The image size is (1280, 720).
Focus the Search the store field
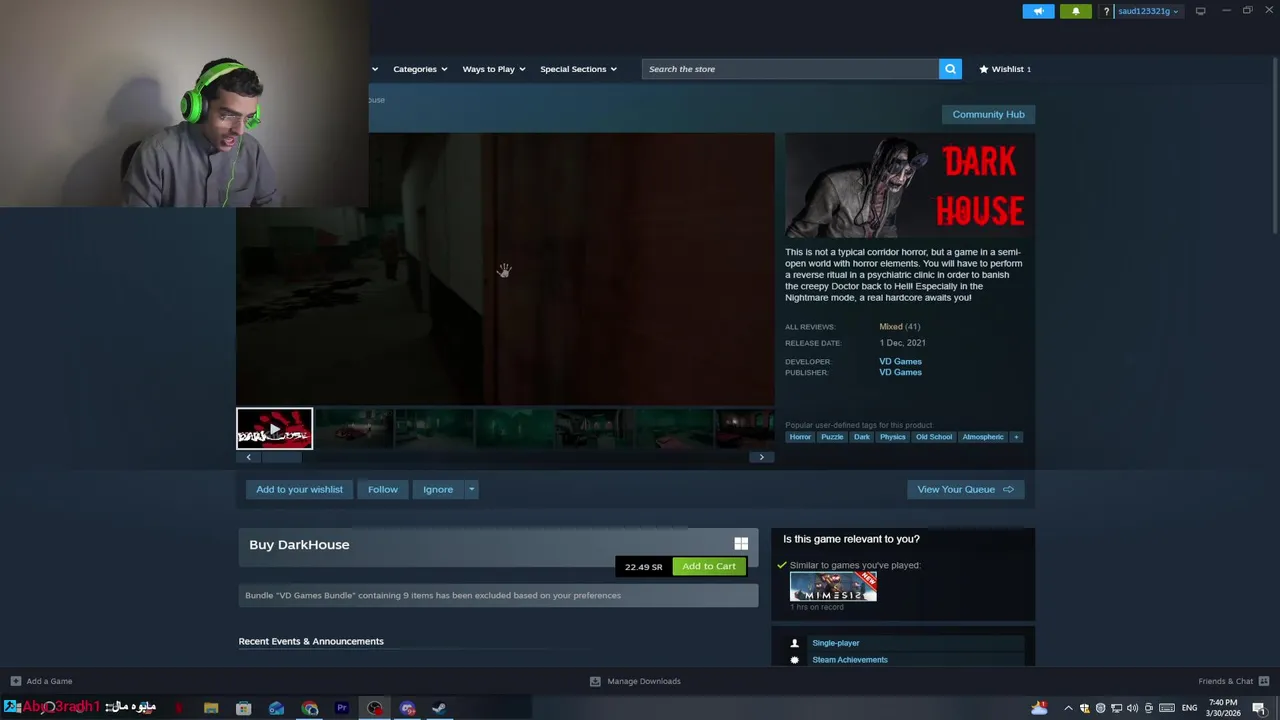(x=790, y=69)
